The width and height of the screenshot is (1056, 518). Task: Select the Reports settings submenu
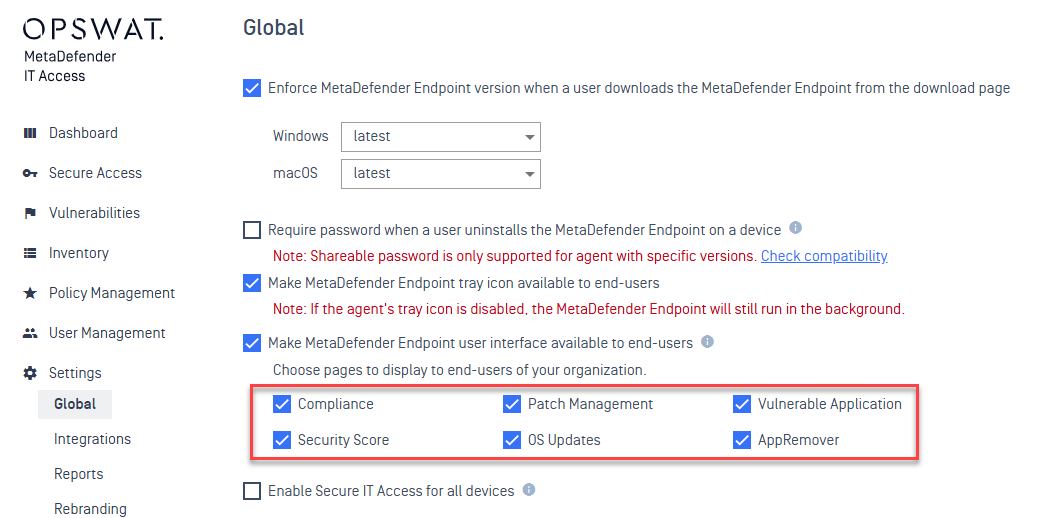pyautogui.click(x=78, y=474)
